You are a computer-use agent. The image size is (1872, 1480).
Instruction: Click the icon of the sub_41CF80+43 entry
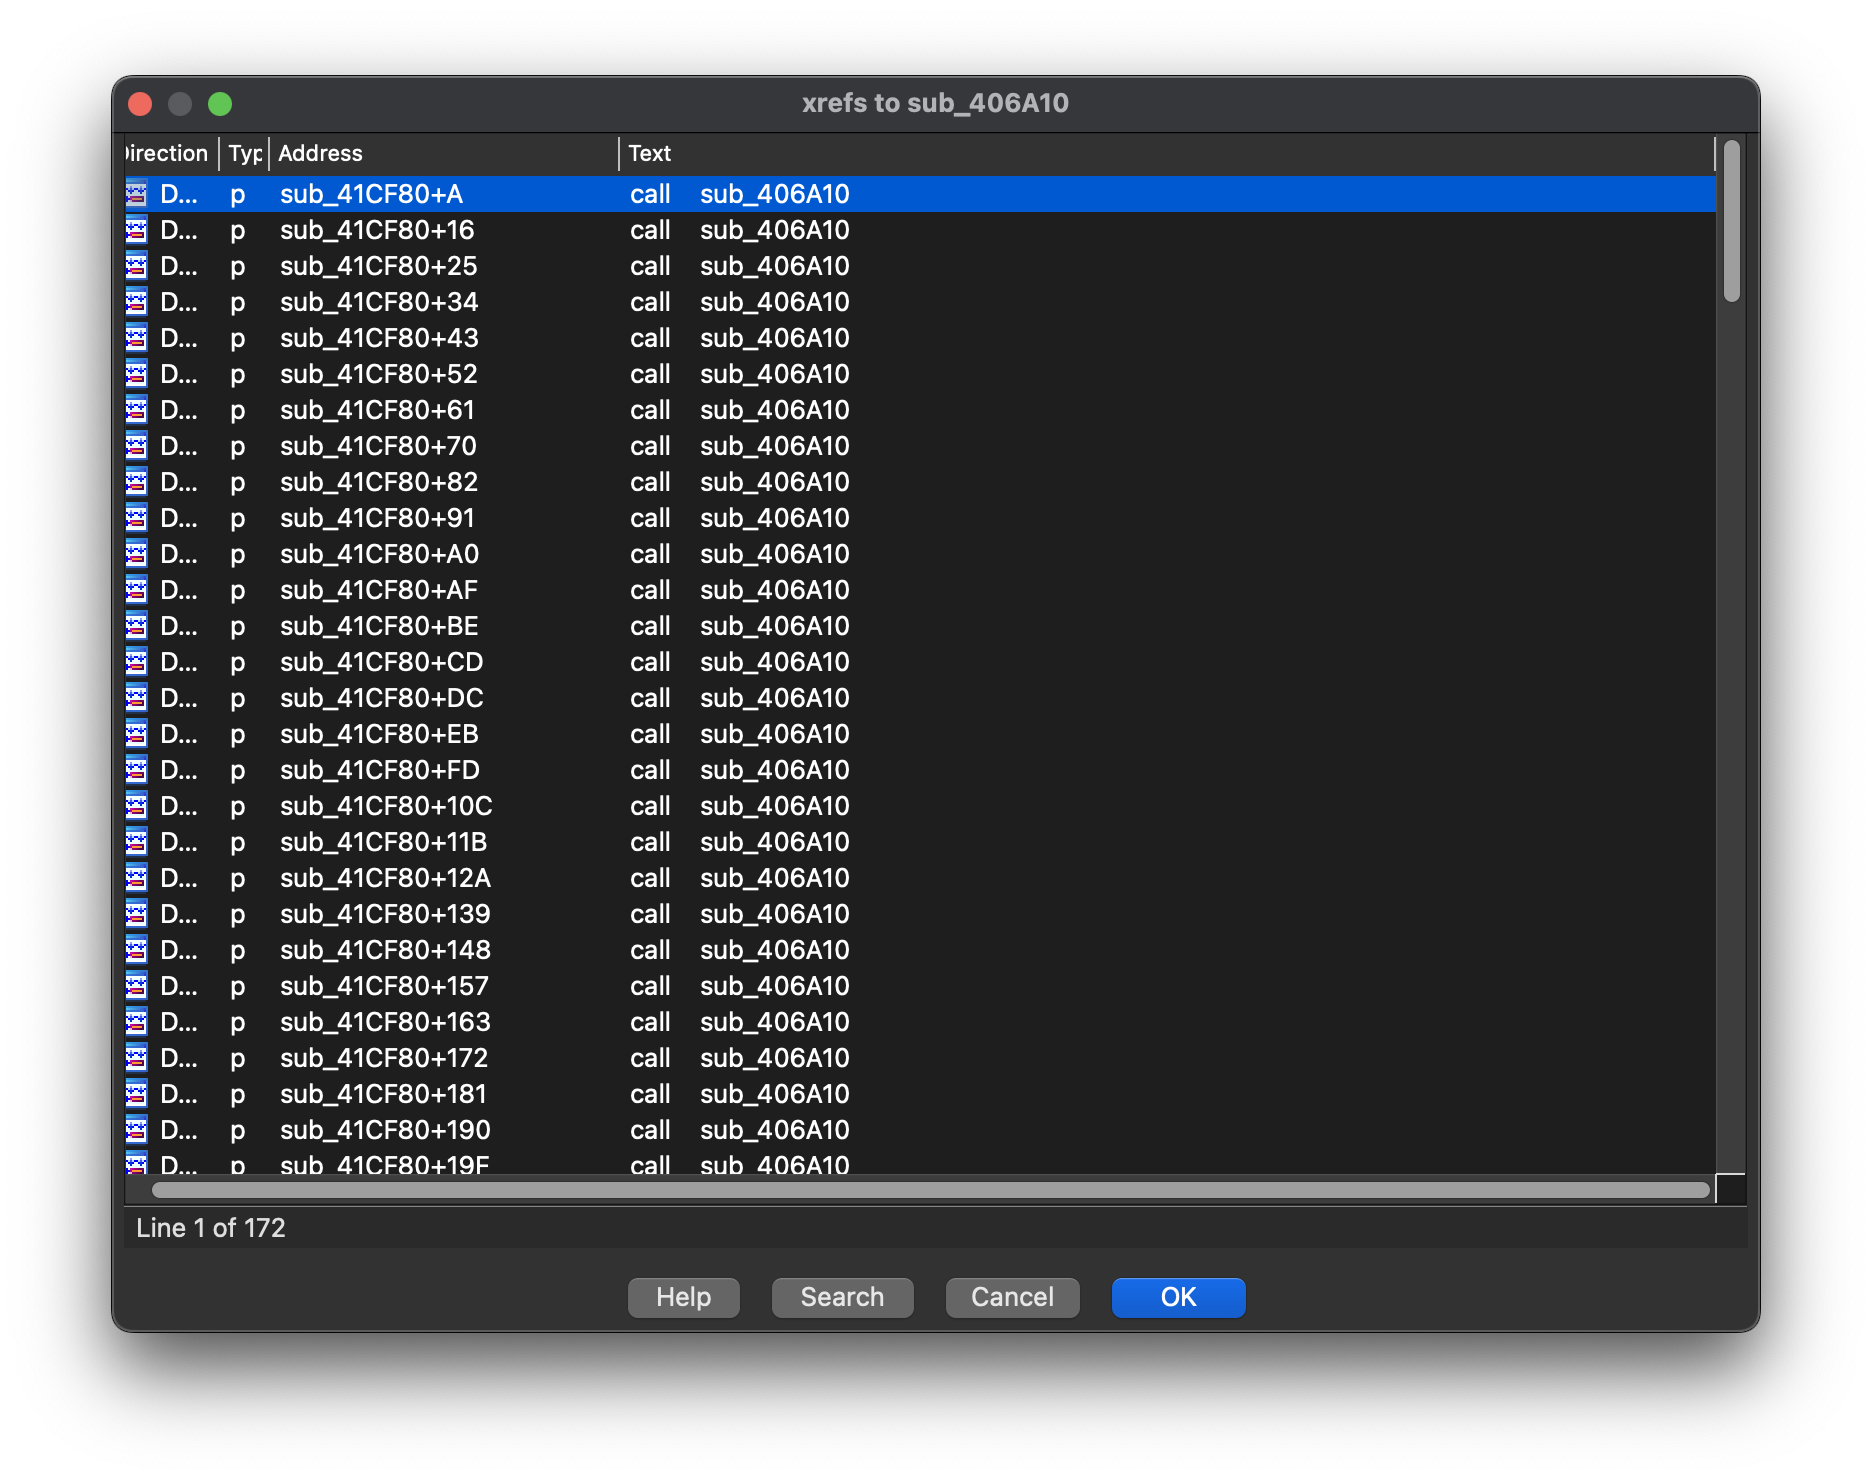137,338
